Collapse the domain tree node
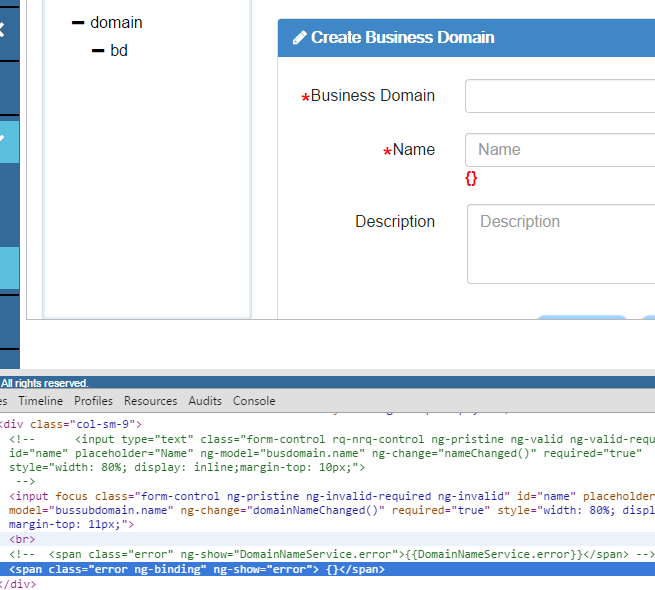 pos(78,23)
